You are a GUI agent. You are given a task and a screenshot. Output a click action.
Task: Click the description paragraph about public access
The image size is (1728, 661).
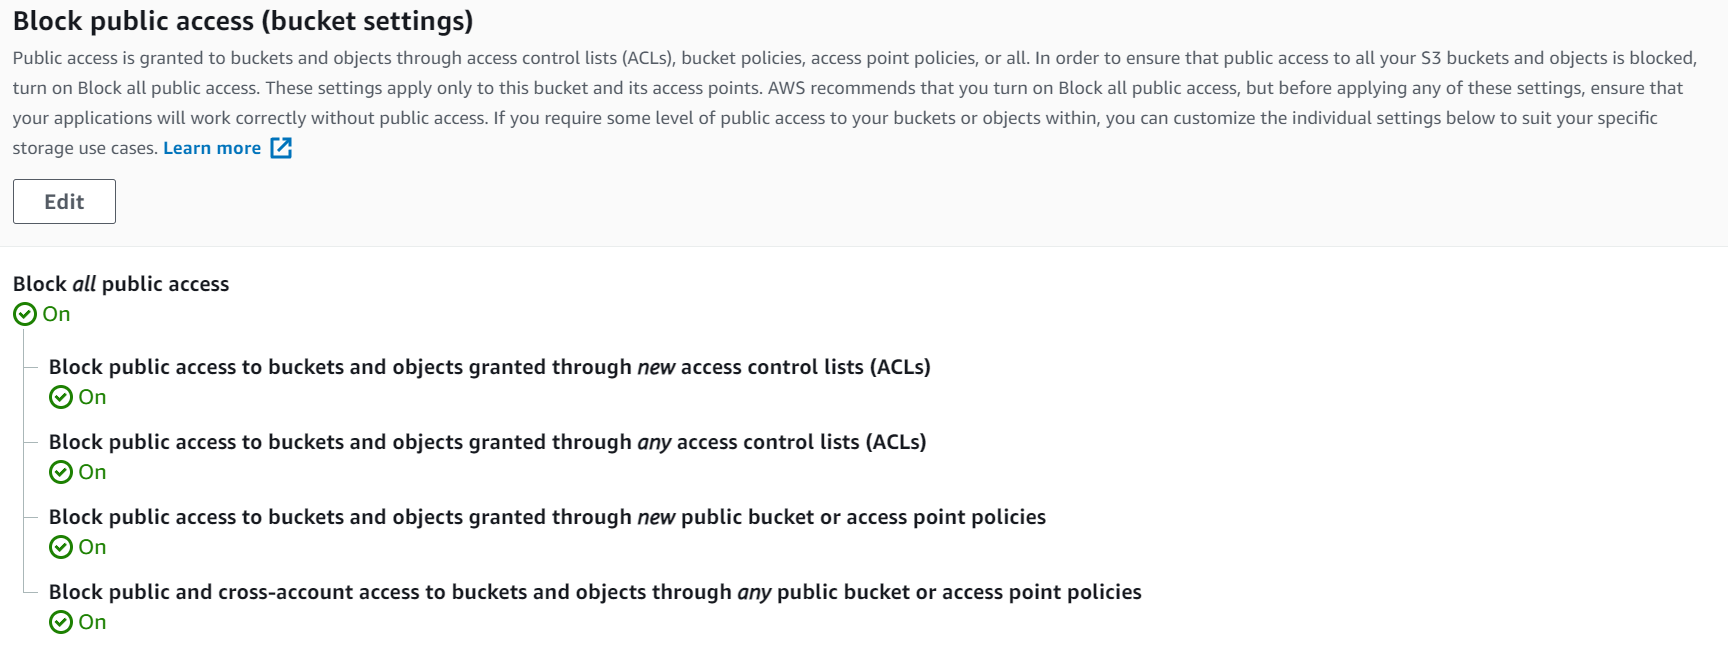pyautogui.click(x=855, y=103)
